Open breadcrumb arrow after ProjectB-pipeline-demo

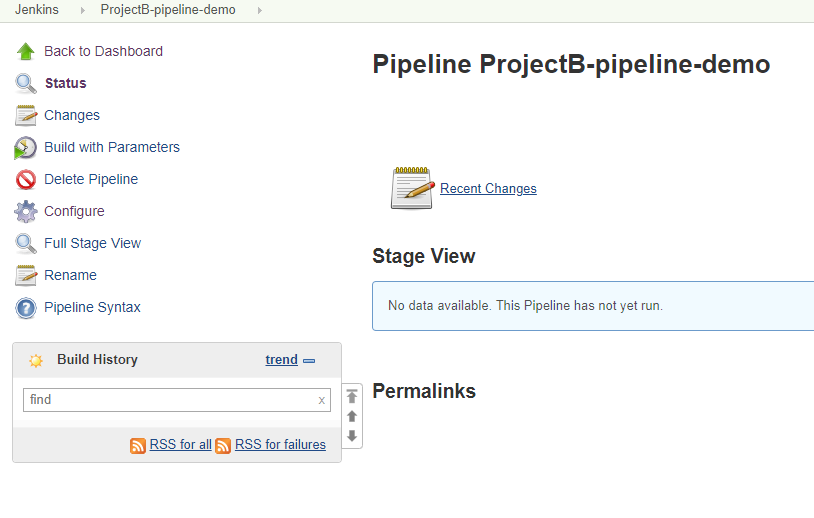click(260, 10)
